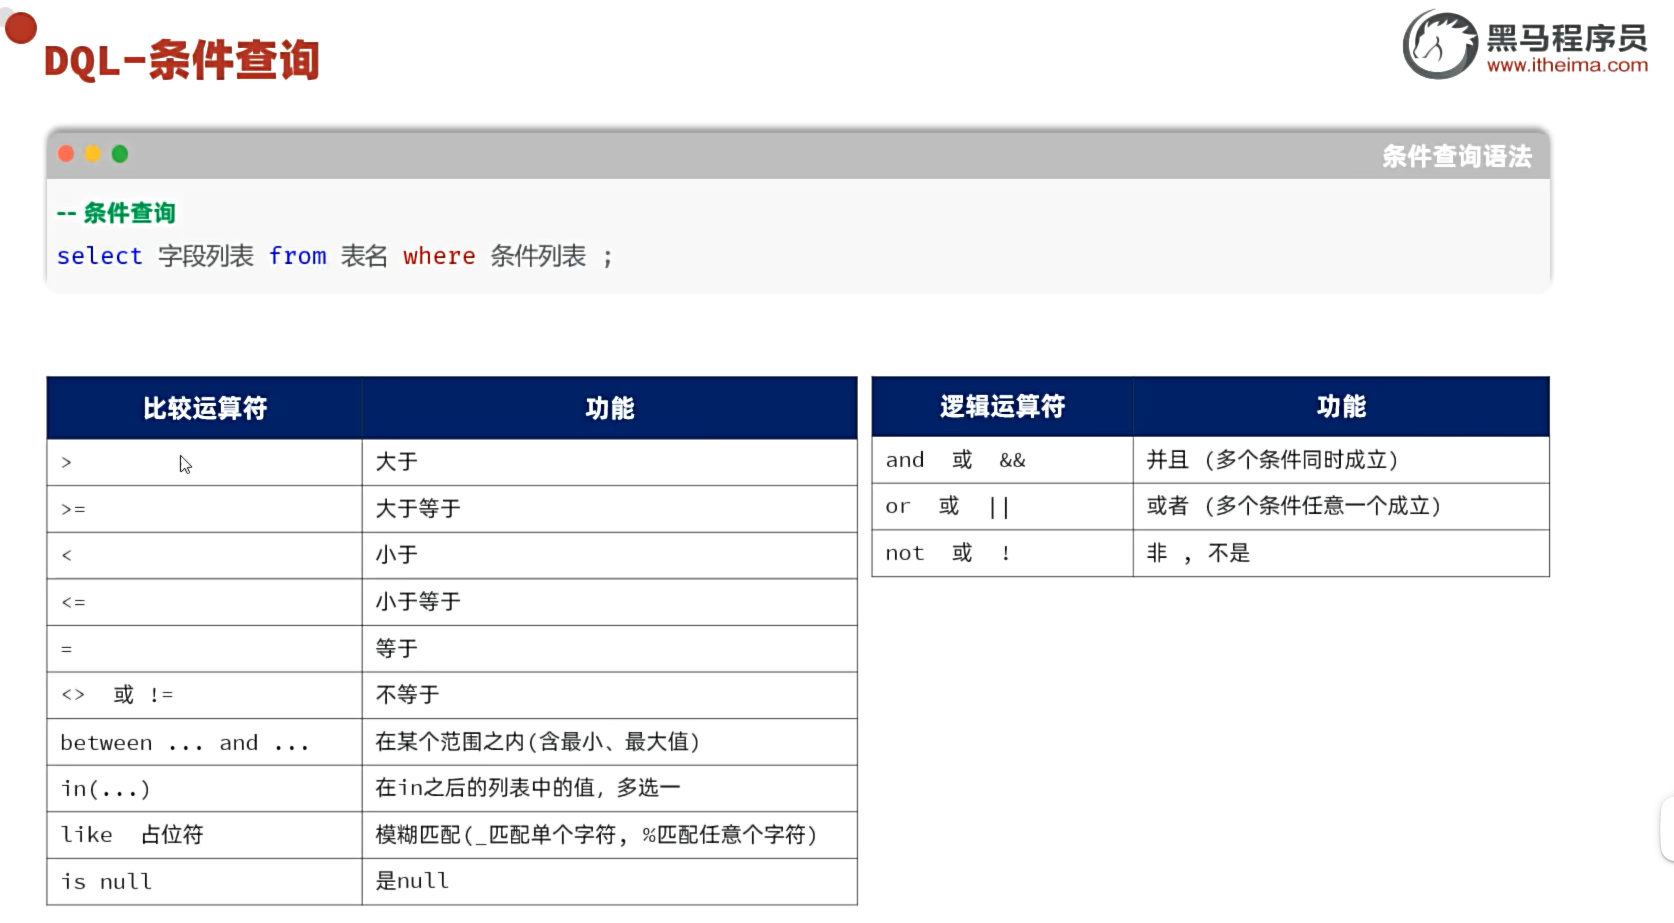Select the 不等于 cell
1674x923 pixels.
610,695
